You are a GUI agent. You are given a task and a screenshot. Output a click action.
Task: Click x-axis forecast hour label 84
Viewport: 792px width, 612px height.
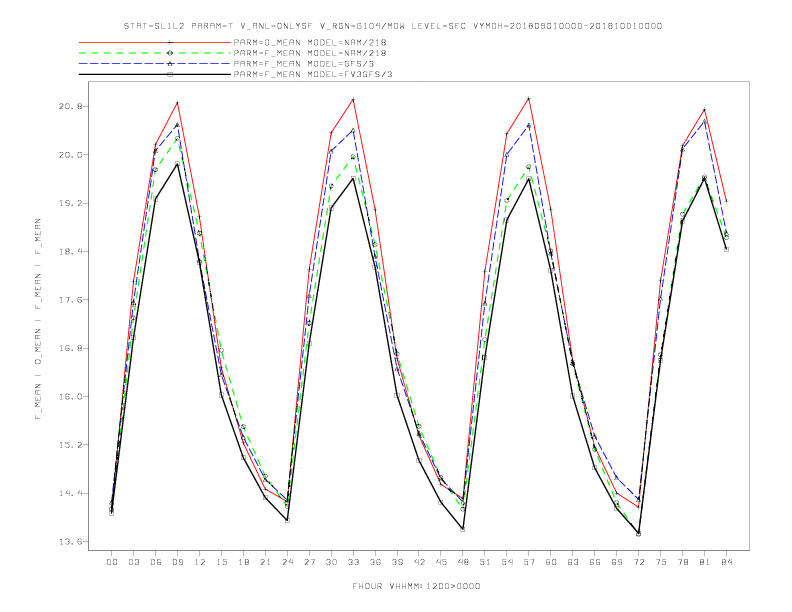pyautogui.click(x=727, y=562)
